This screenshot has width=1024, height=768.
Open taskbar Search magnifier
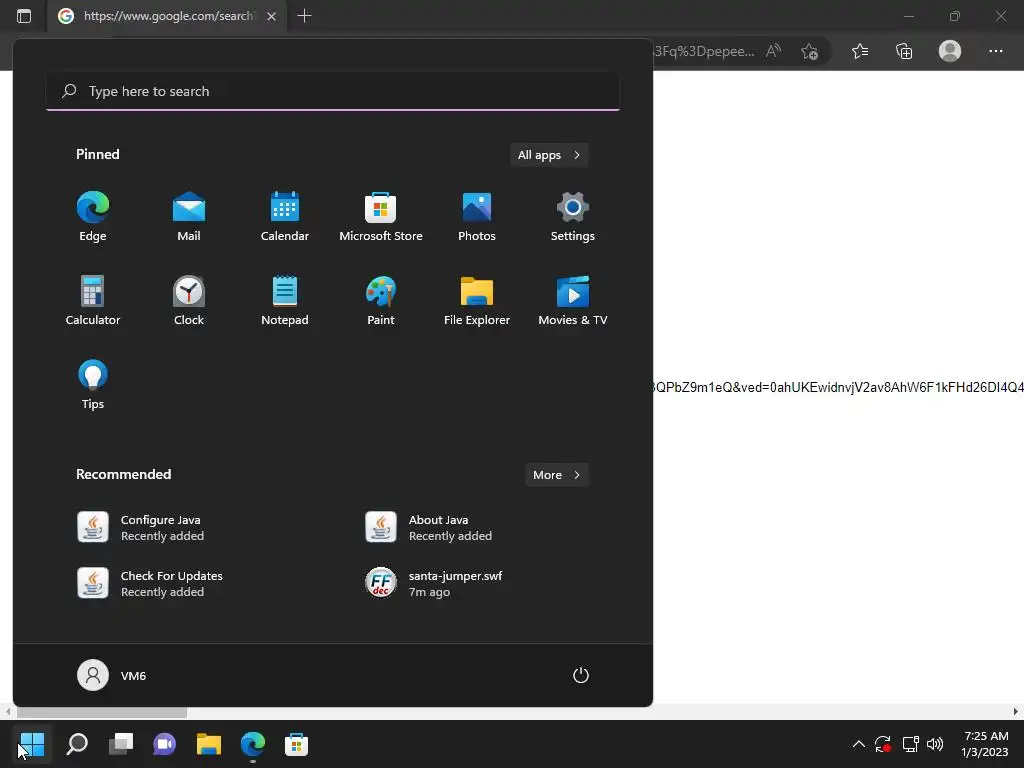(77, 744)
